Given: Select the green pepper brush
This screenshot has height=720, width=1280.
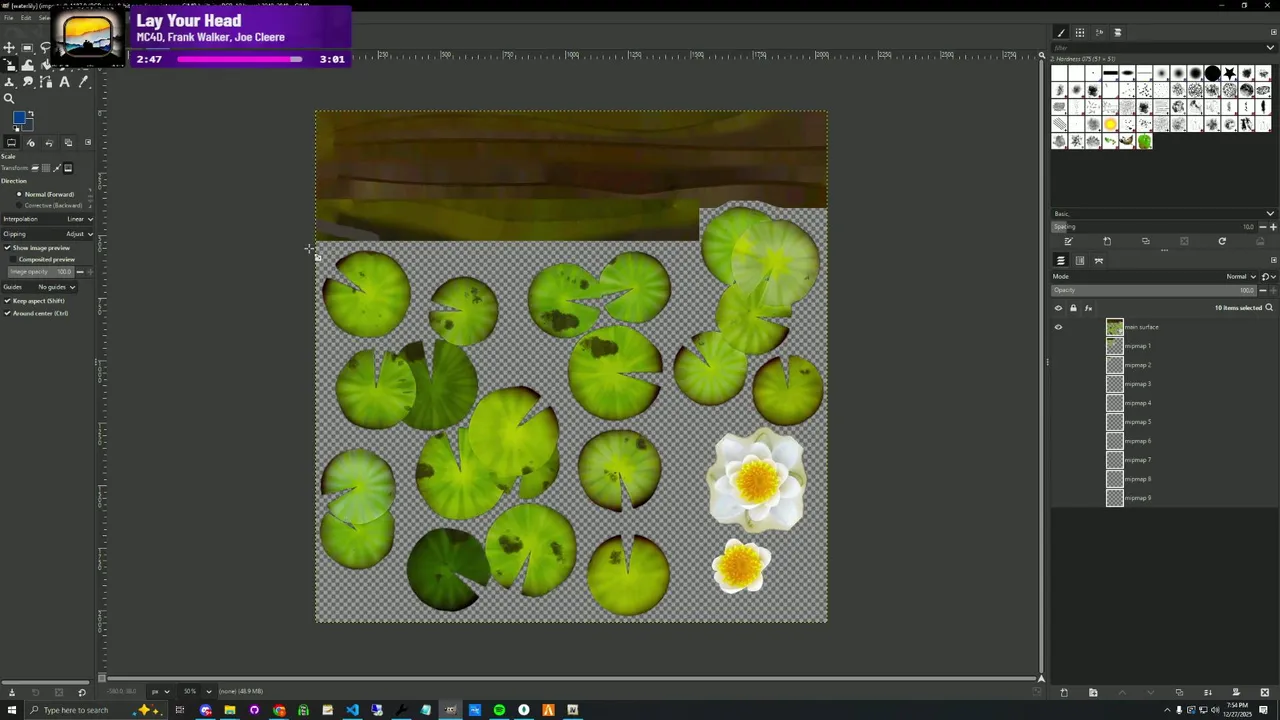Looking at the screenshot, I should click(1145, 141).
